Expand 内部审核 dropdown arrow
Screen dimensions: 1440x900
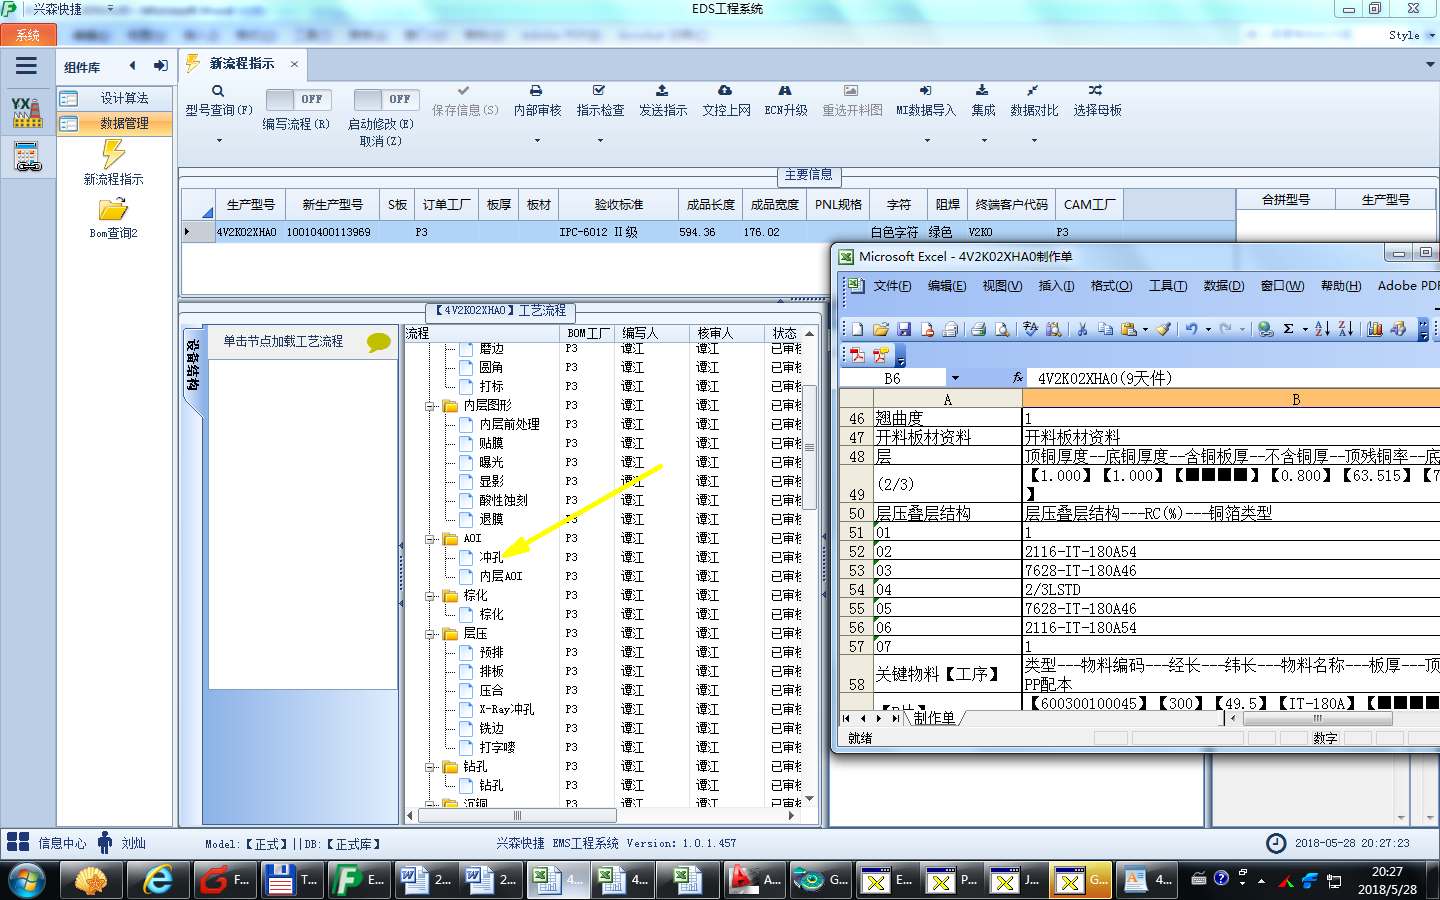537,141
